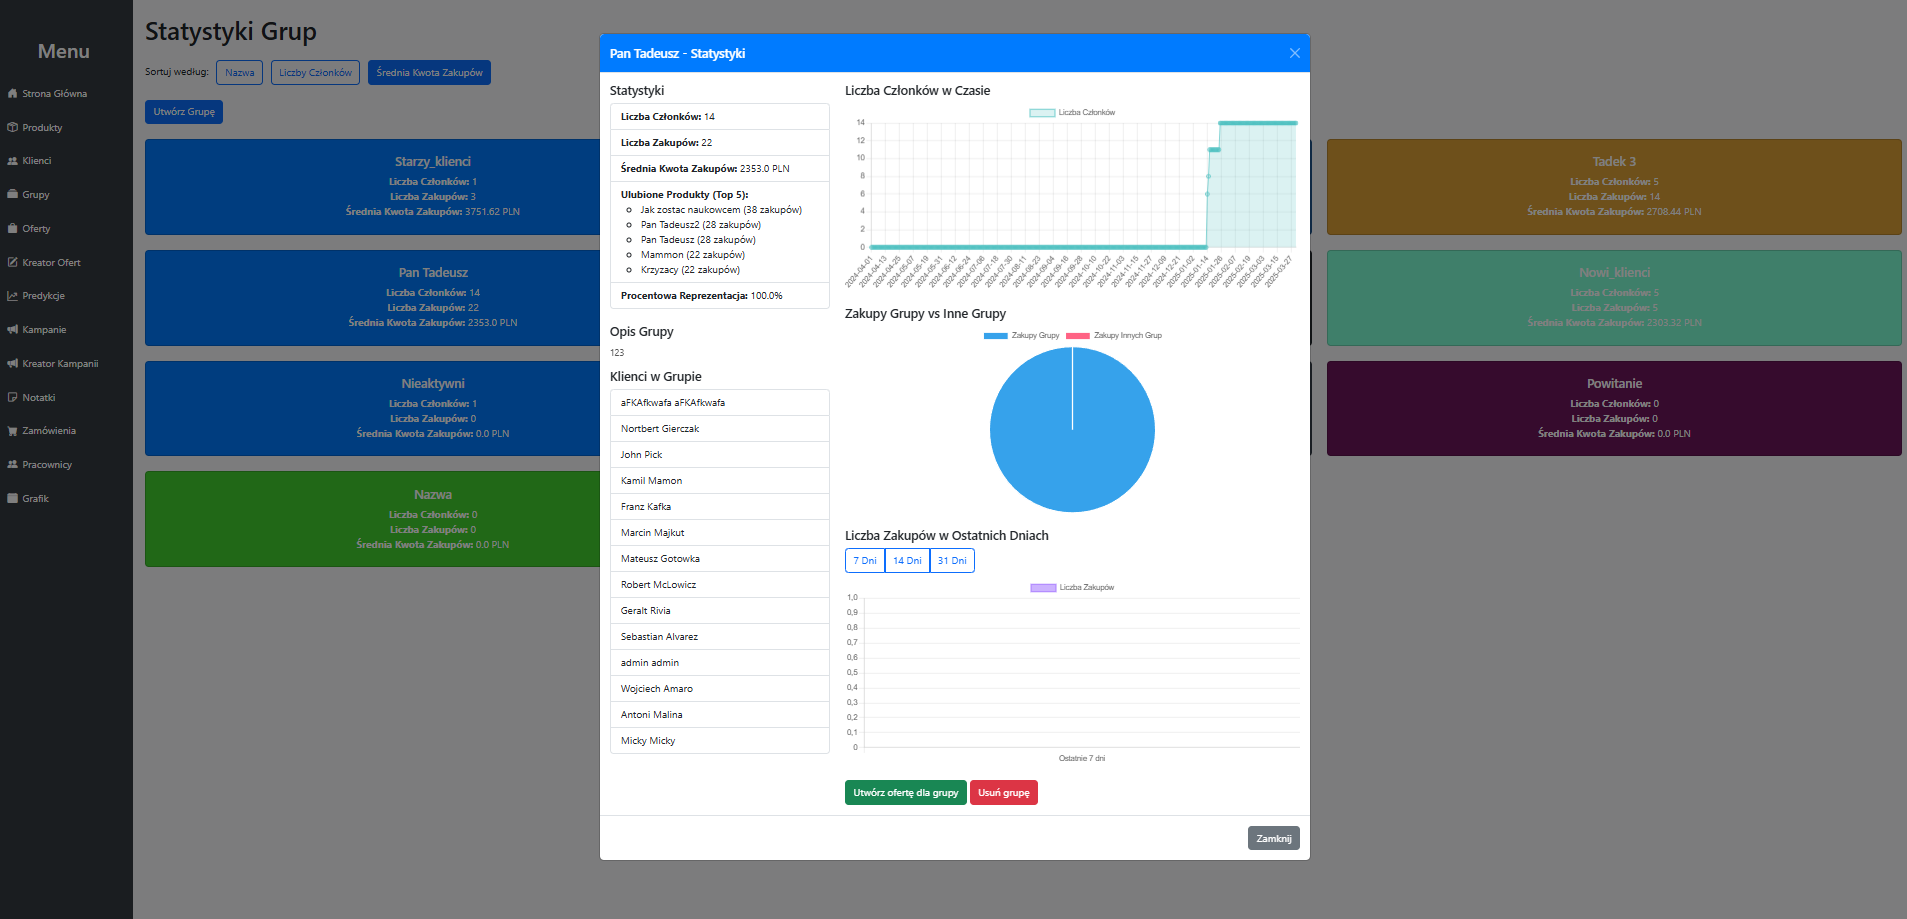Select client Marcin Majkut
1907x919 pixels.
point(720,533)
